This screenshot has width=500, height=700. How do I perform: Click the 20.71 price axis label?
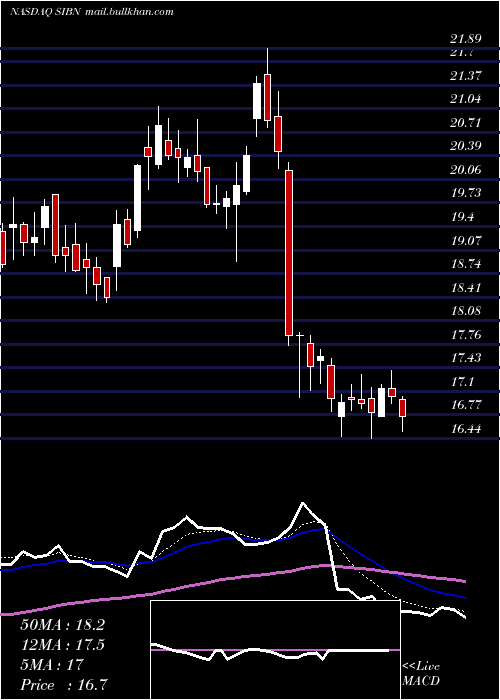click(x=466, y=122)
